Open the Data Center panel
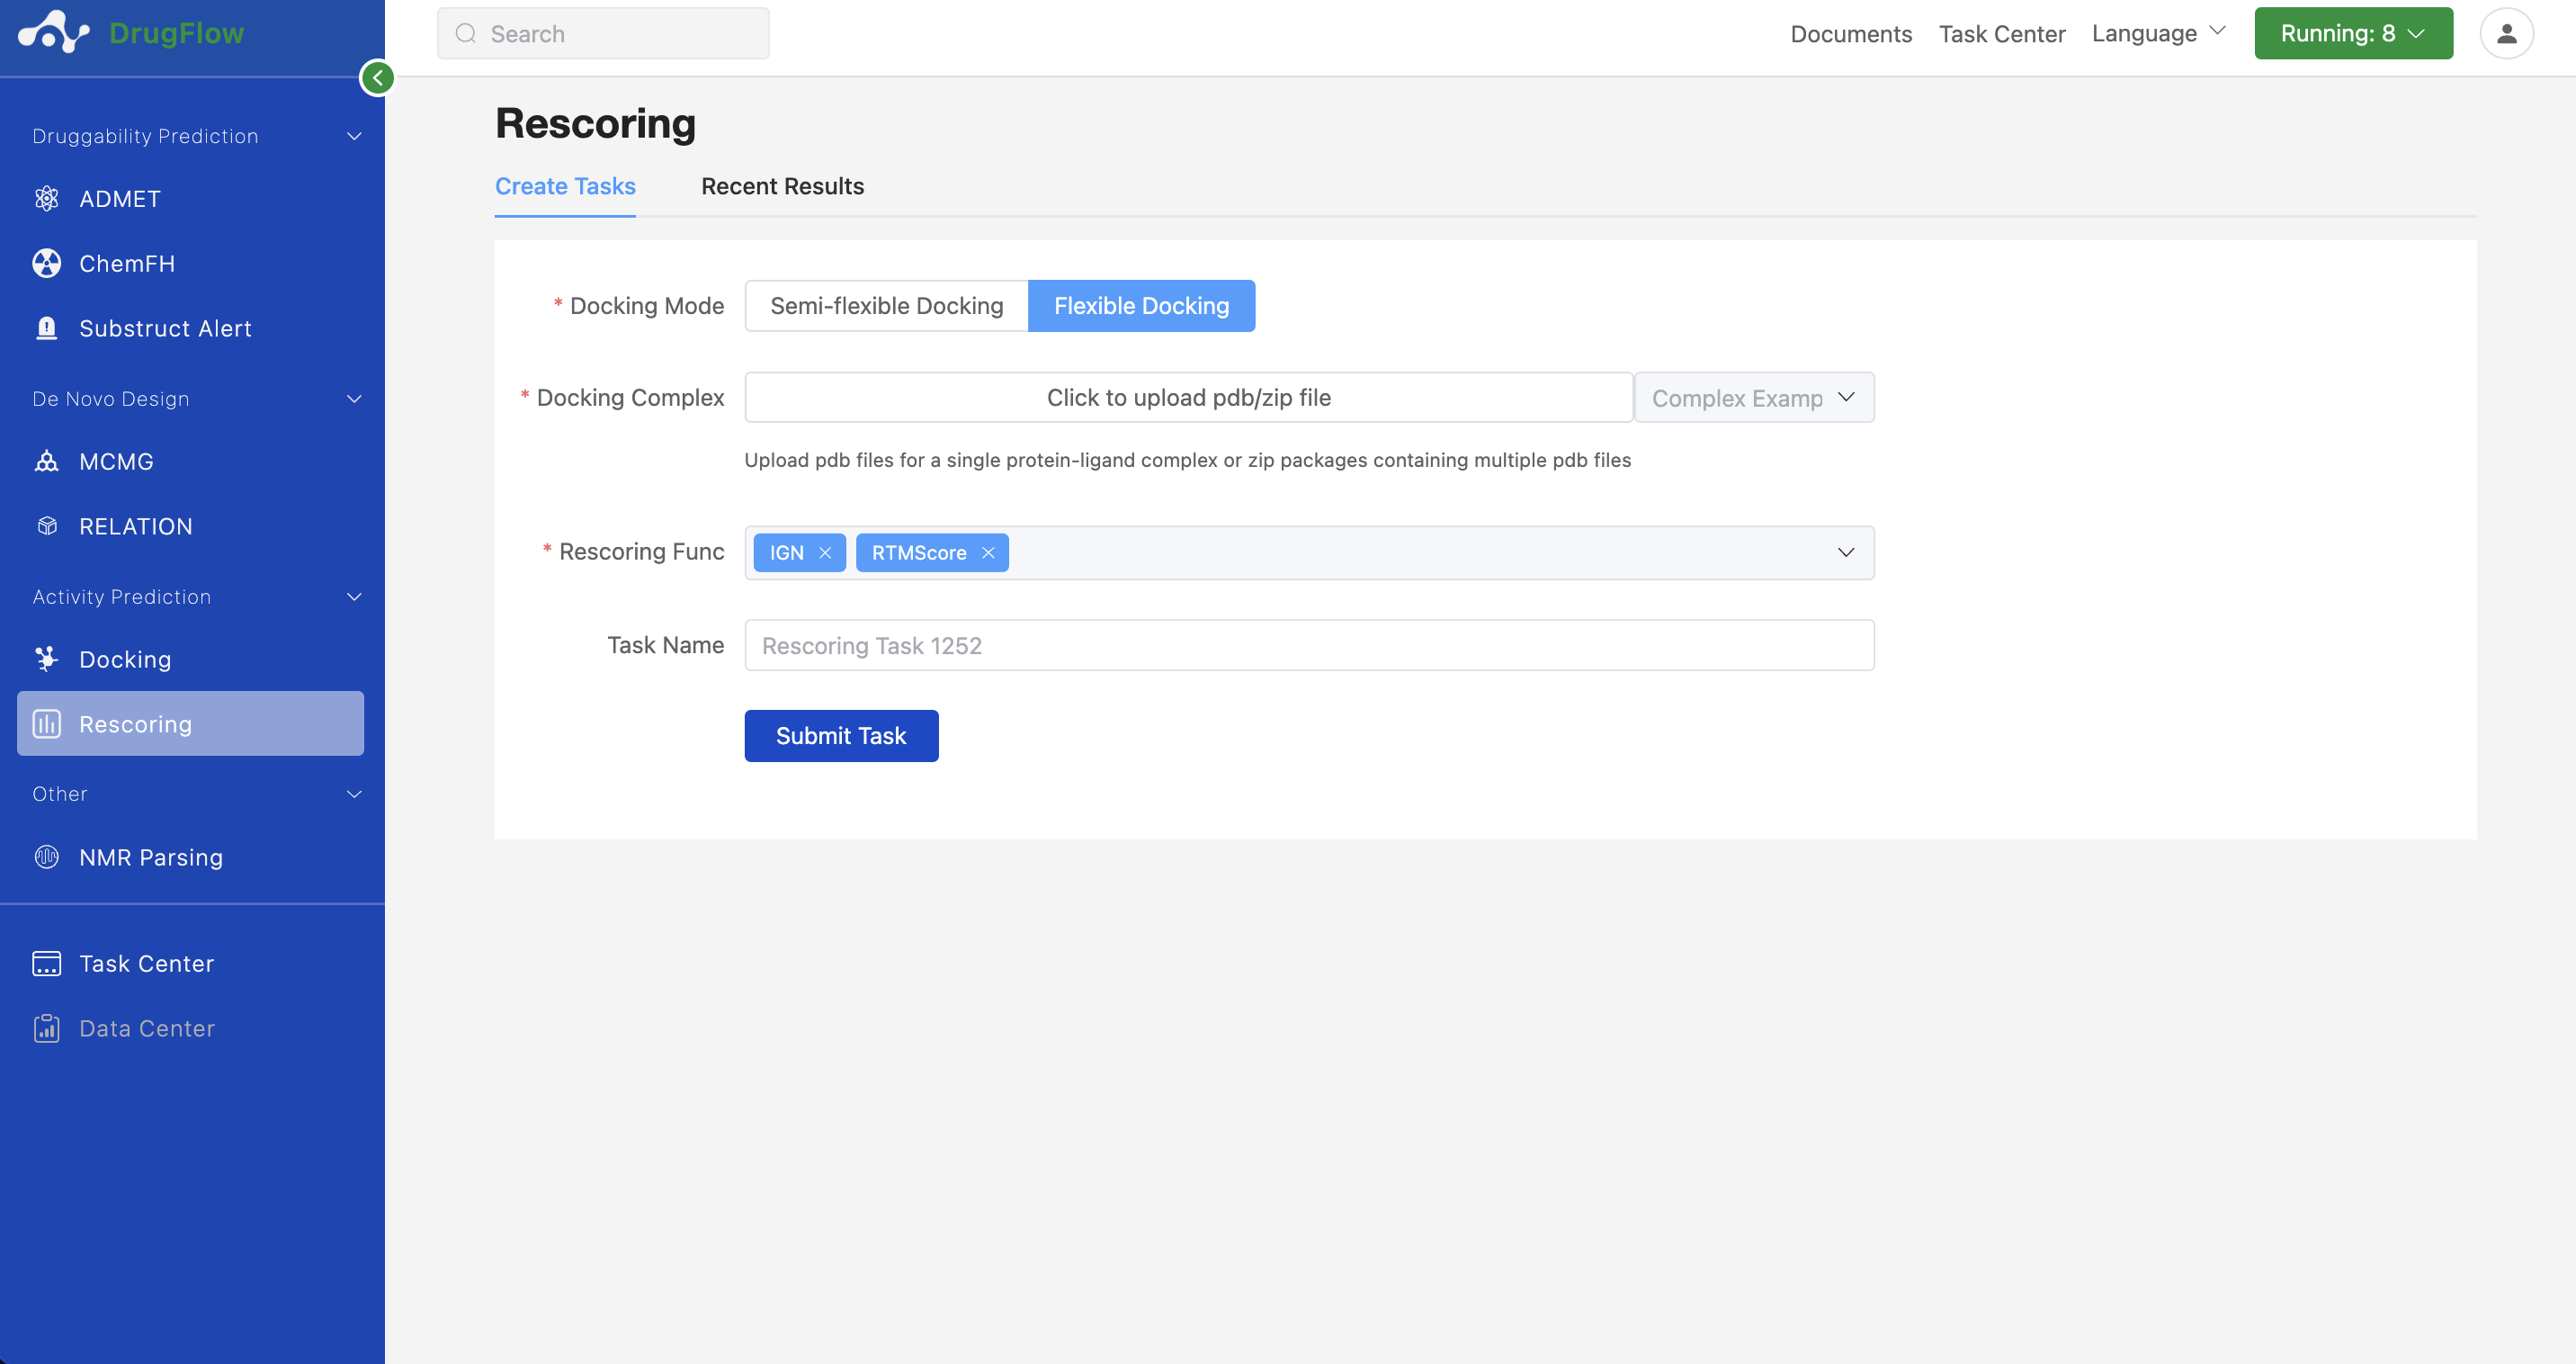The image size is (2576, 1364). click(x=147, y=1027)
